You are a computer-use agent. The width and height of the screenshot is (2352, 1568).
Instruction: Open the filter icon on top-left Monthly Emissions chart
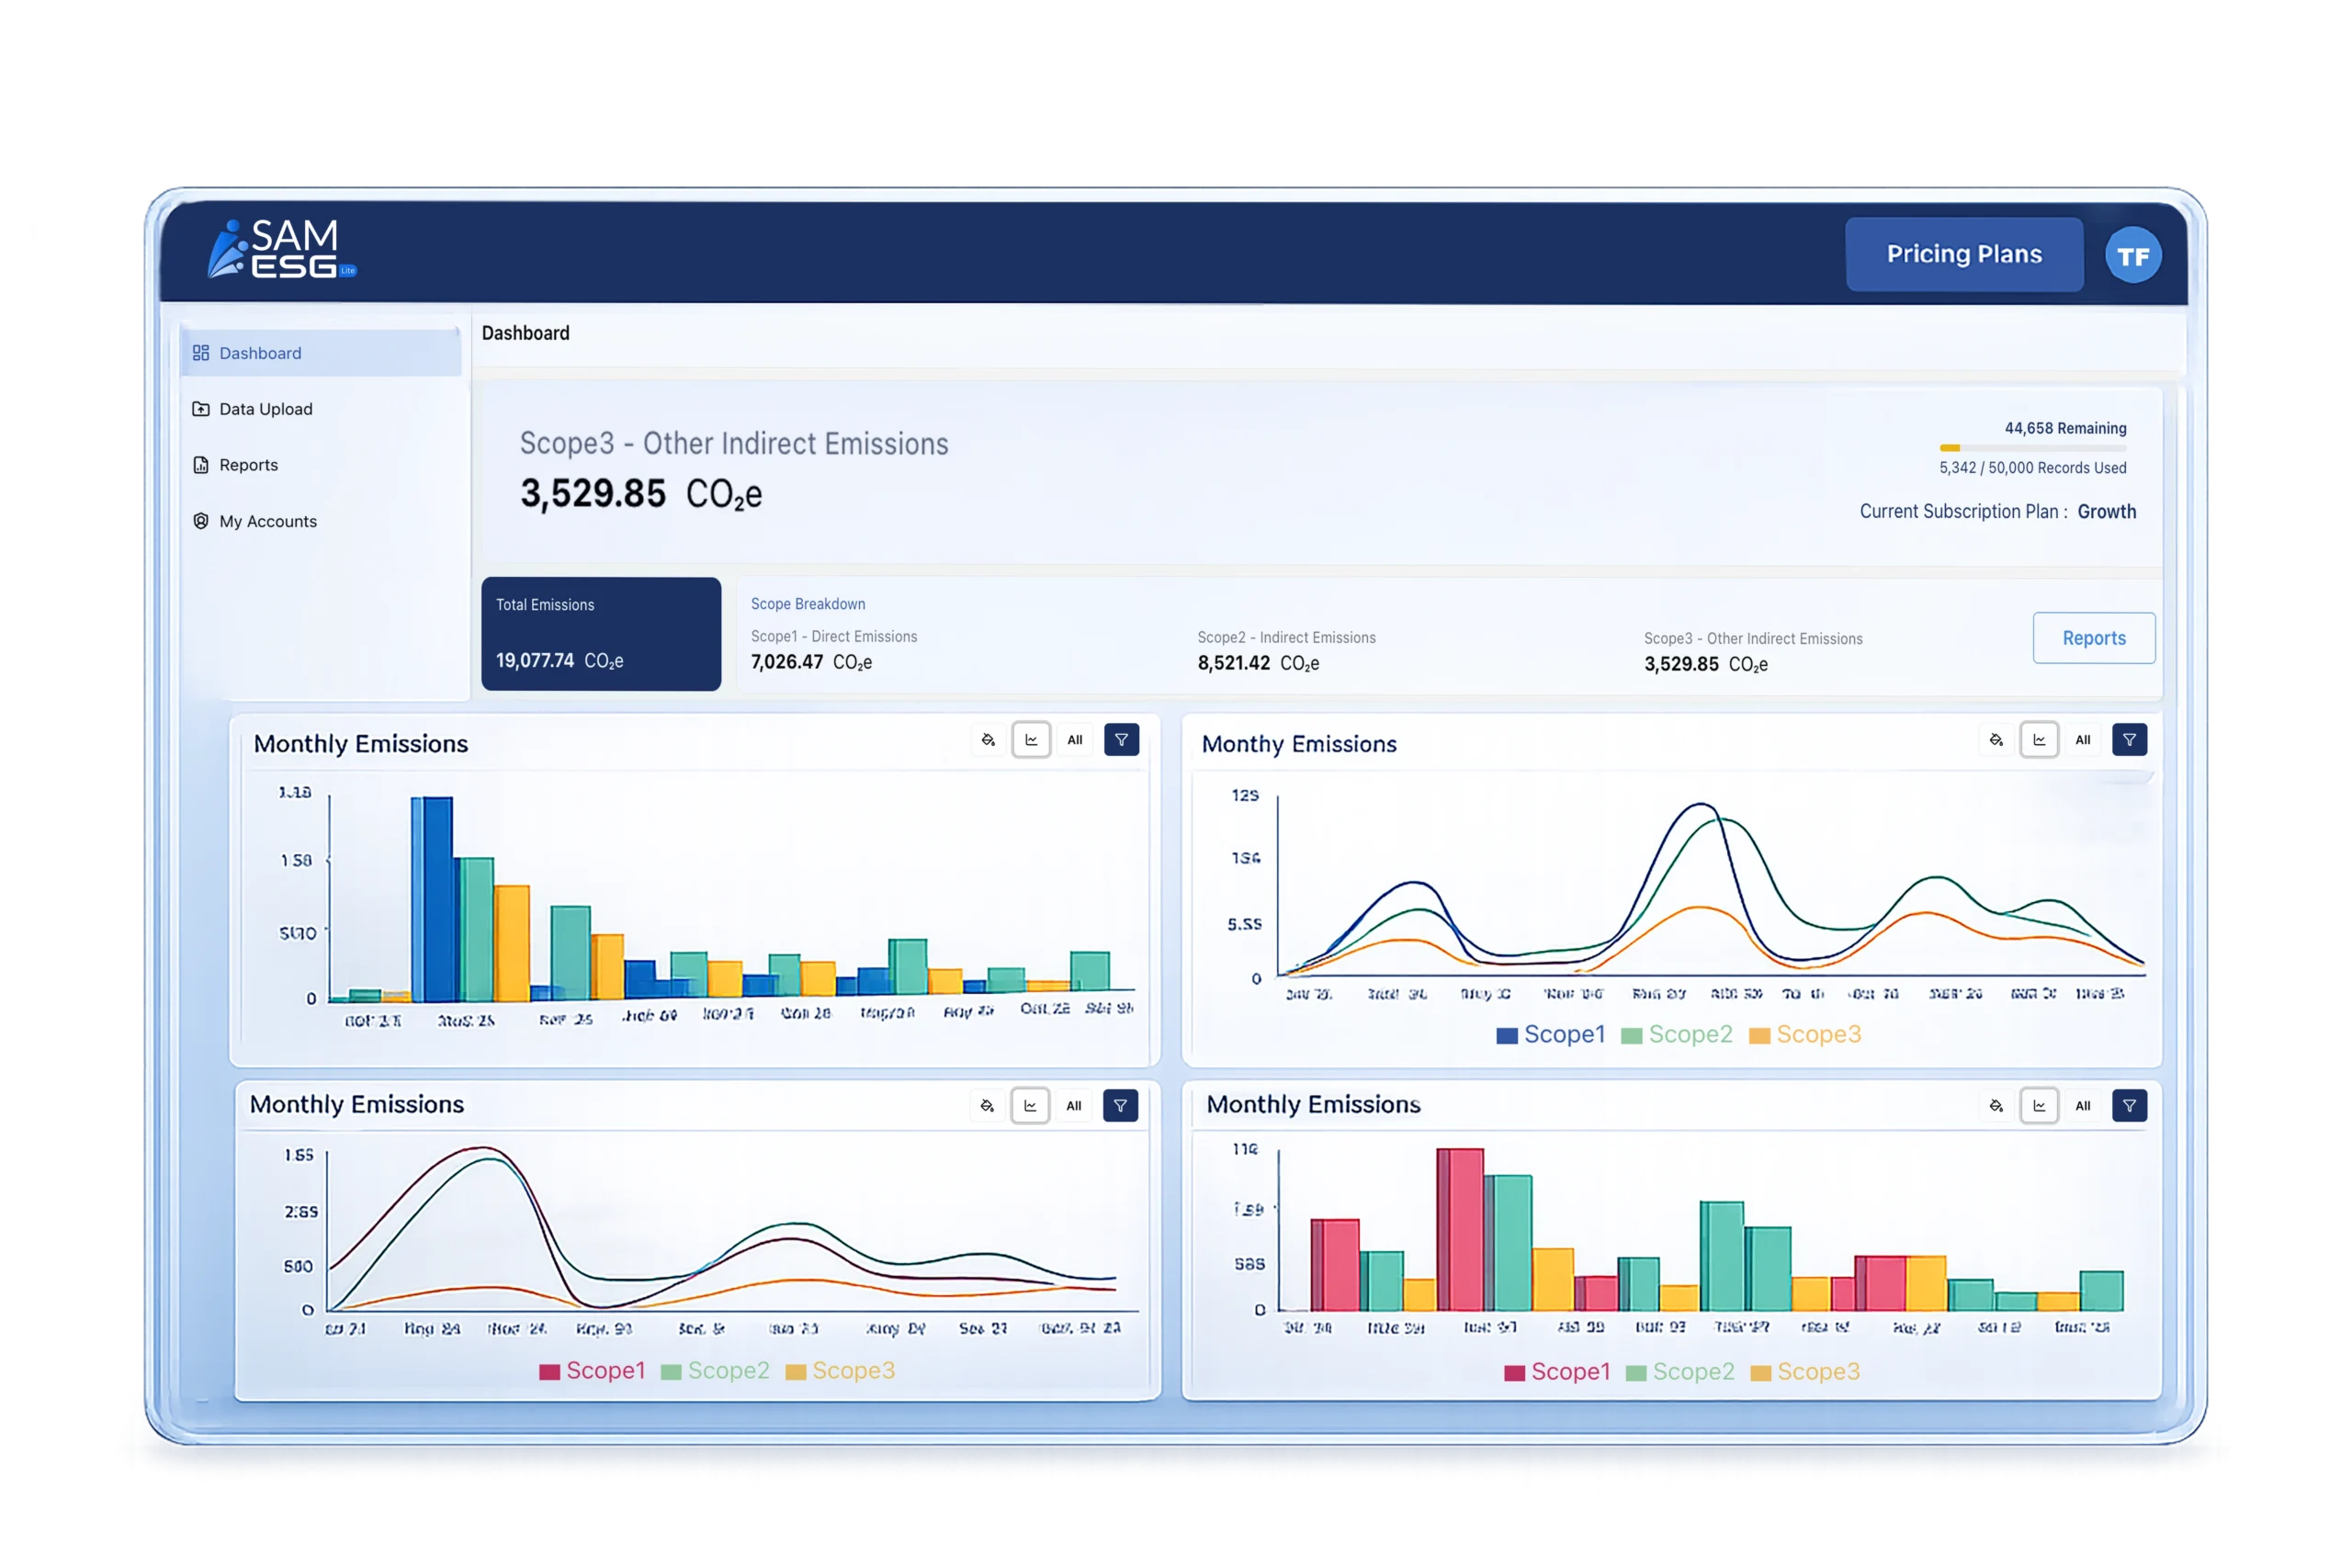point(1122,740)
